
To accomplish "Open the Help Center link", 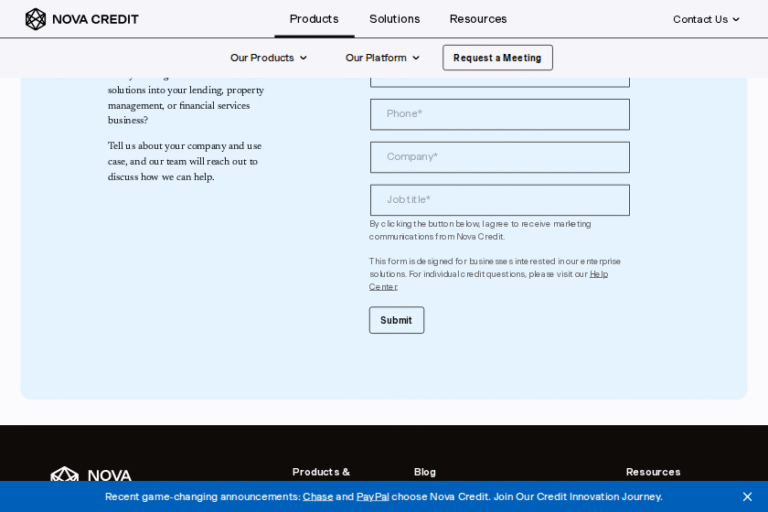I will [598, 274].
